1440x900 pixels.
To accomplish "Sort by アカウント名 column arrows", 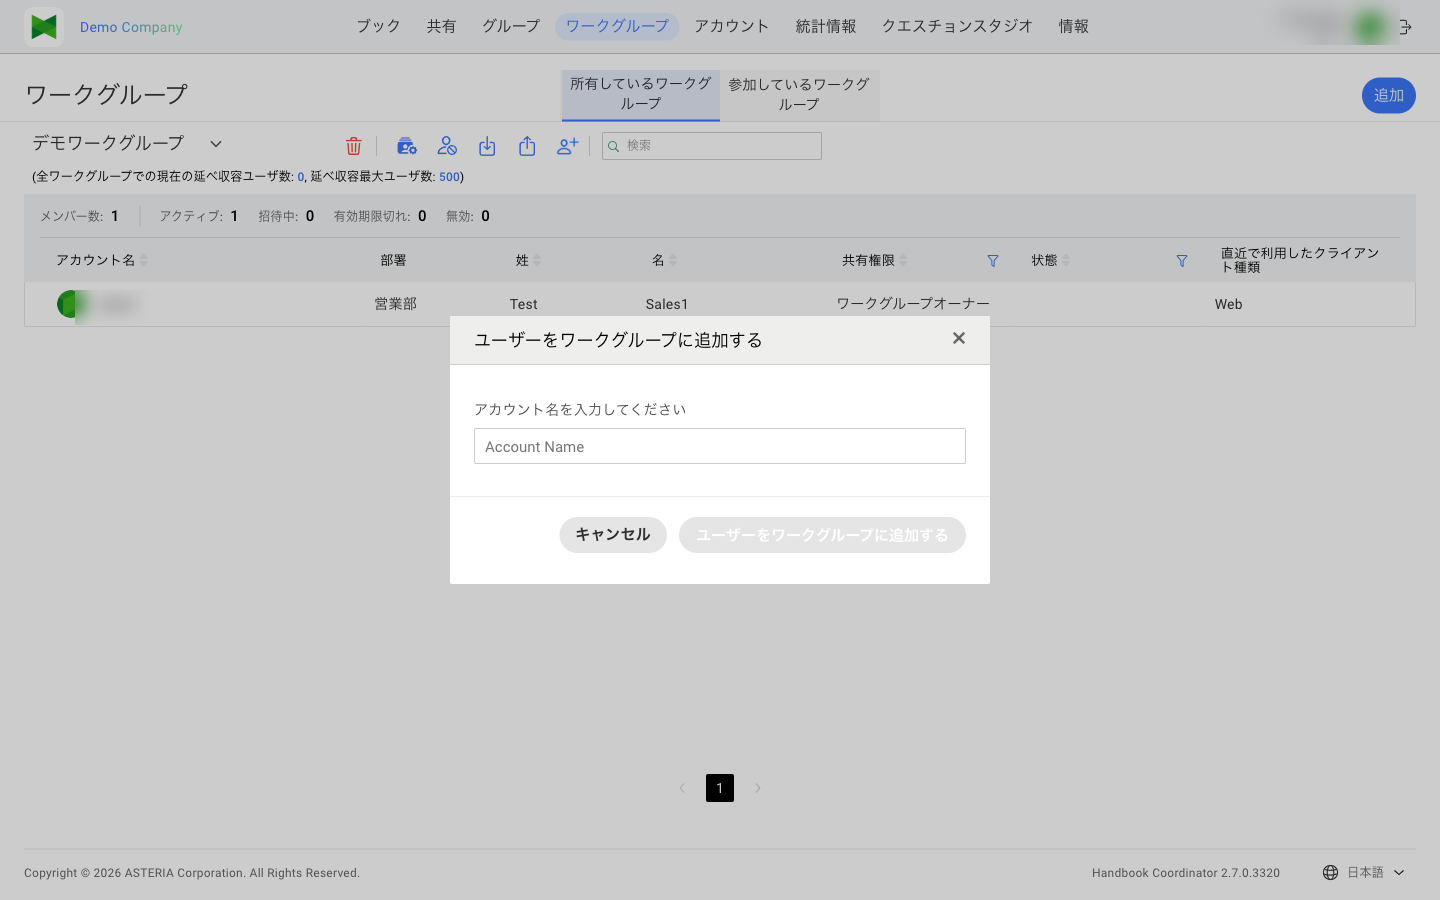I will point(143,260).
